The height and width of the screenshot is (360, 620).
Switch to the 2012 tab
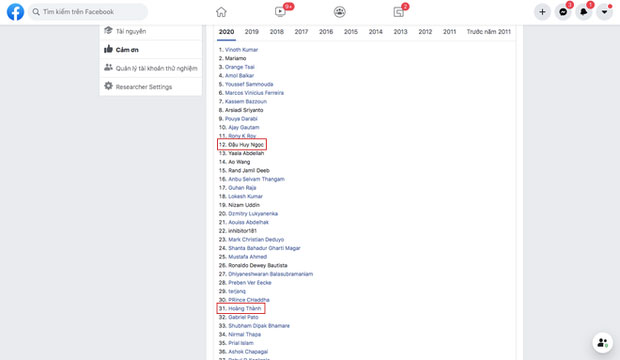(425, 32)
